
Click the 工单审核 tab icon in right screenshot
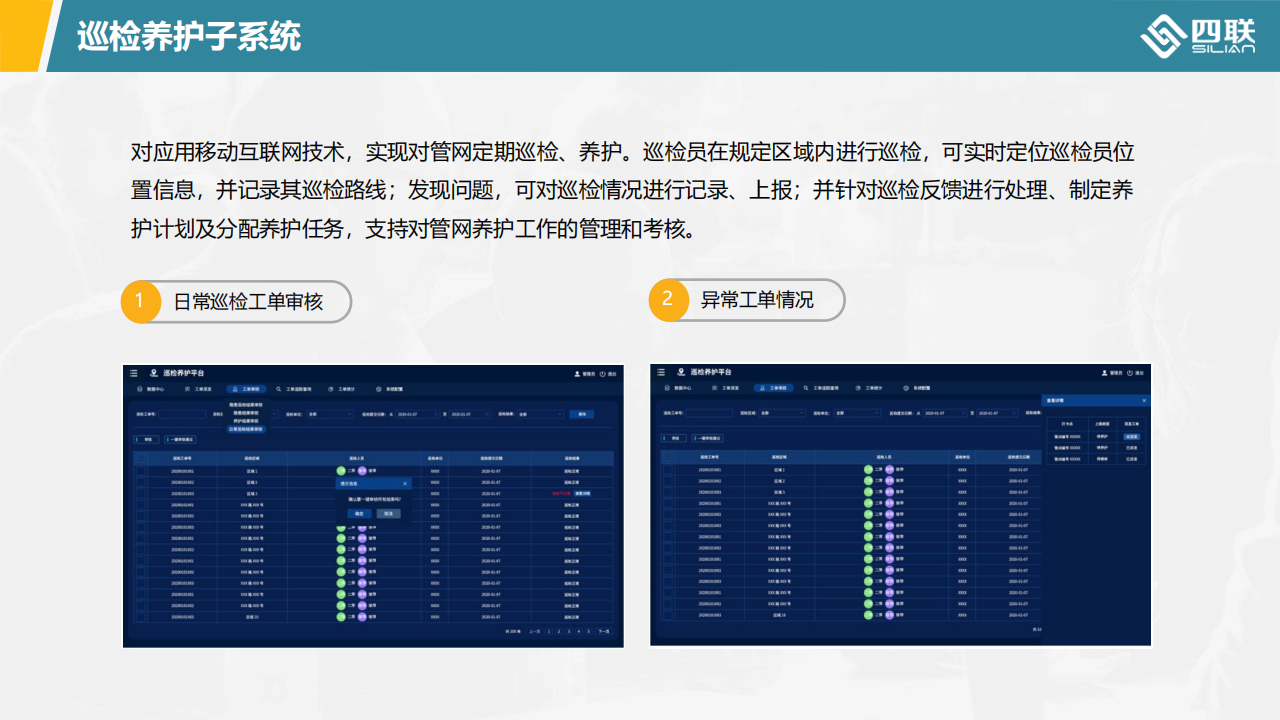click(x=763, y=388)
